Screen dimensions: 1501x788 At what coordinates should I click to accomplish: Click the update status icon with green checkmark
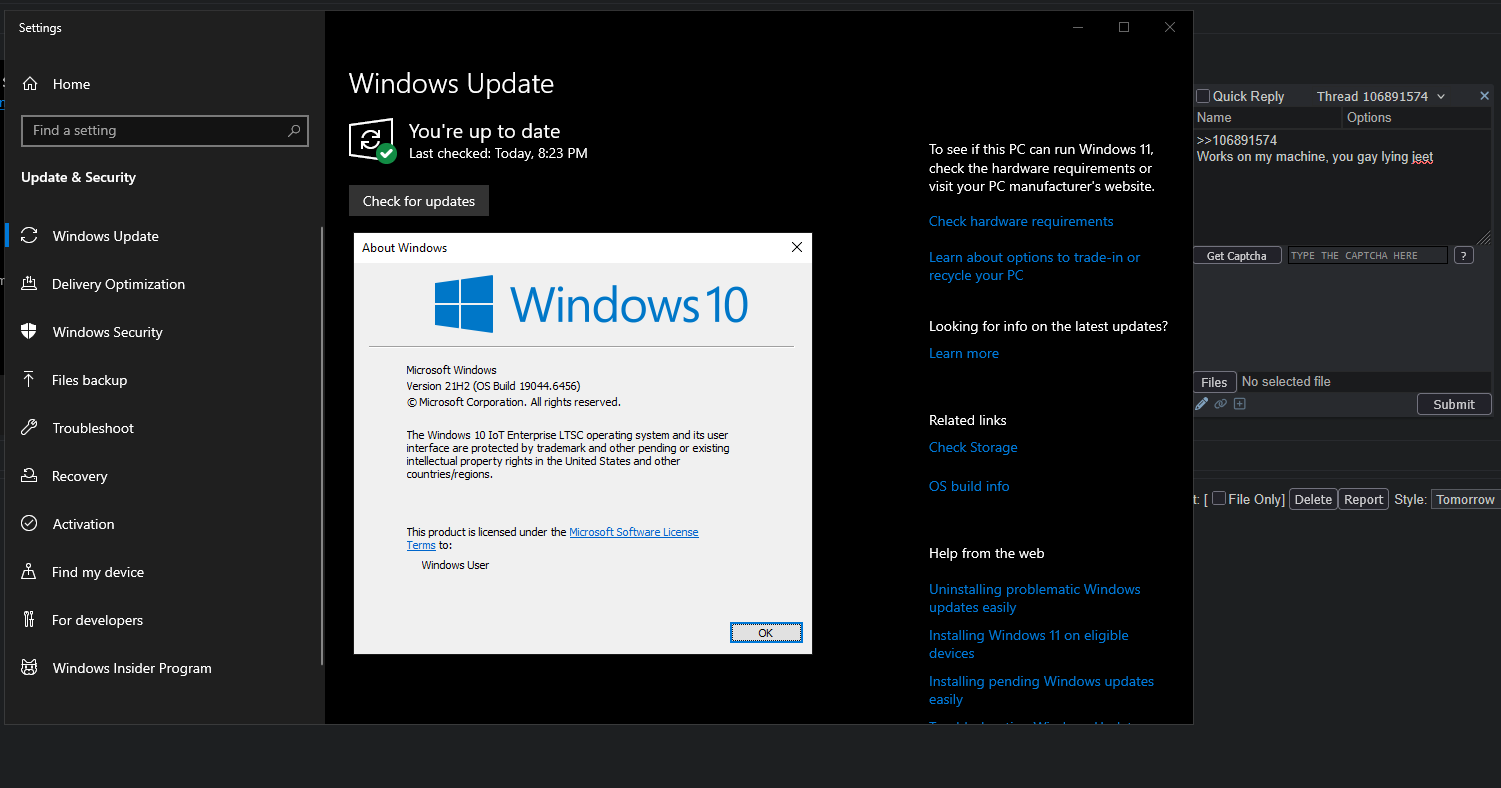point(372,141)
